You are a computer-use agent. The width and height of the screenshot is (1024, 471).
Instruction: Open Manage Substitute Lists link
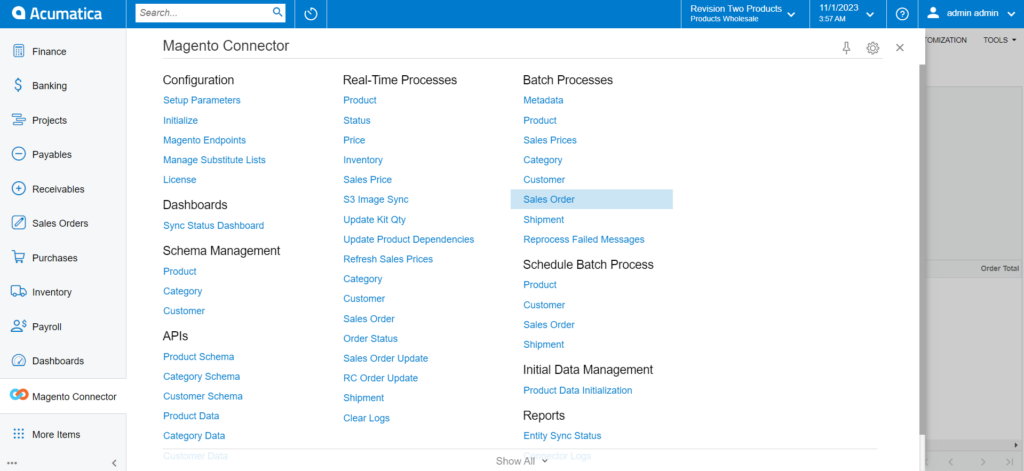[x=214, y=159]
